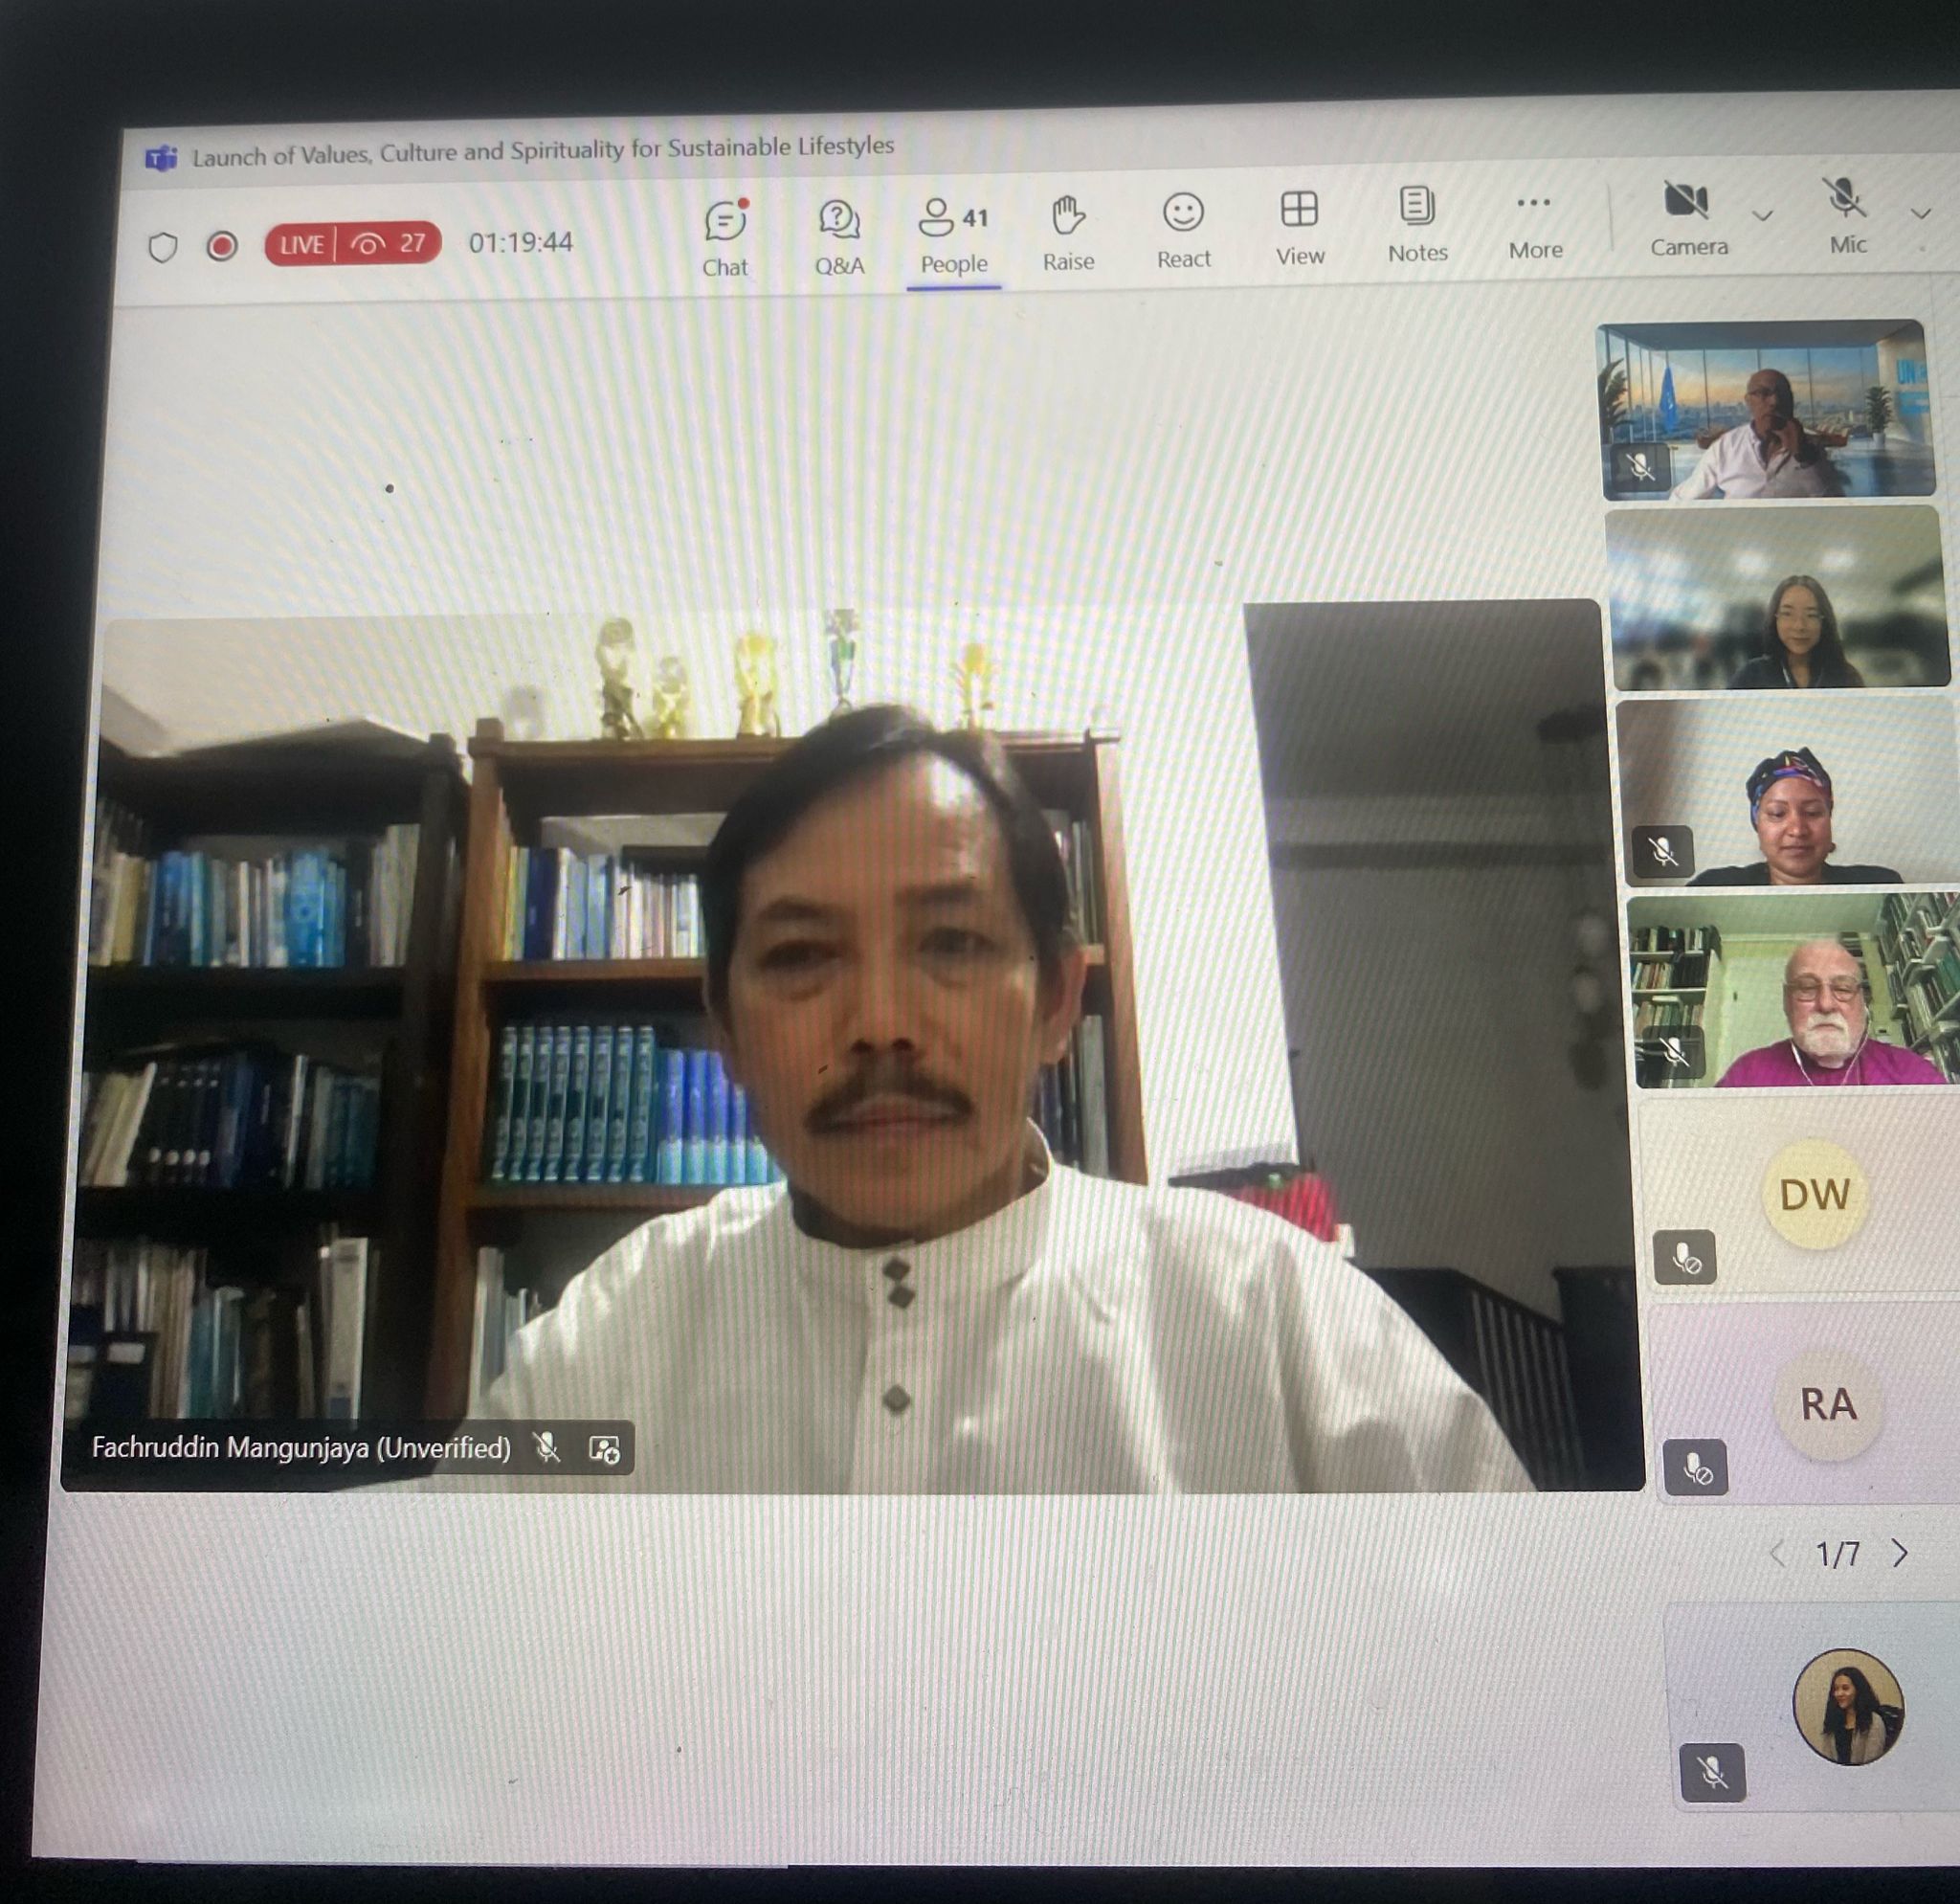Viewport: 1960px width, 1904px height.
Task: Click muted mic icon on UN background tile
Action: (x=1640, y=465)
